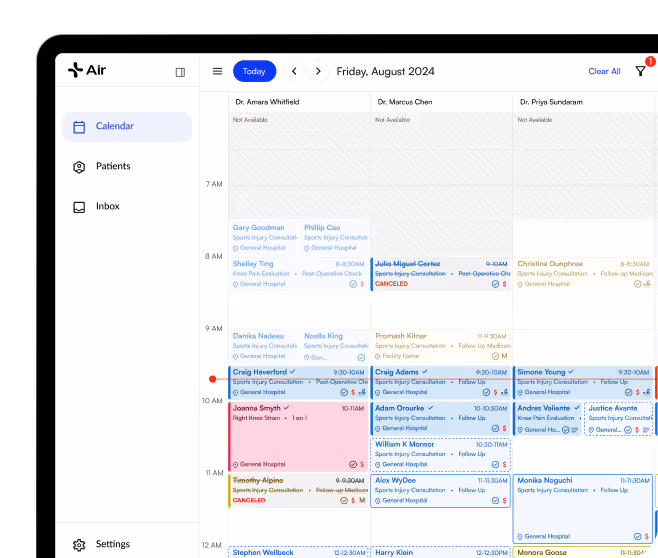Click check circle on Adam Orourke appointment
This screenshot has height=558, width=658.
coord(495,428)
